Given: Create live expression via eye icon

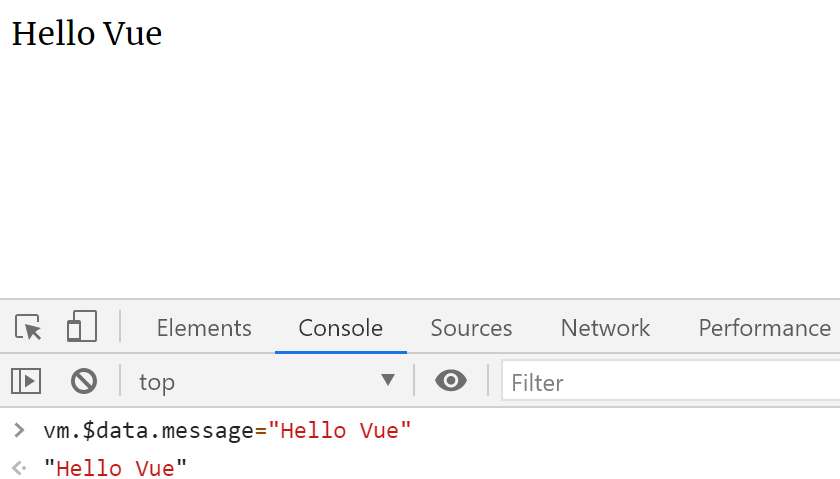Looking at the screenshot, I should pyautogui.click(x=451, y=381).
